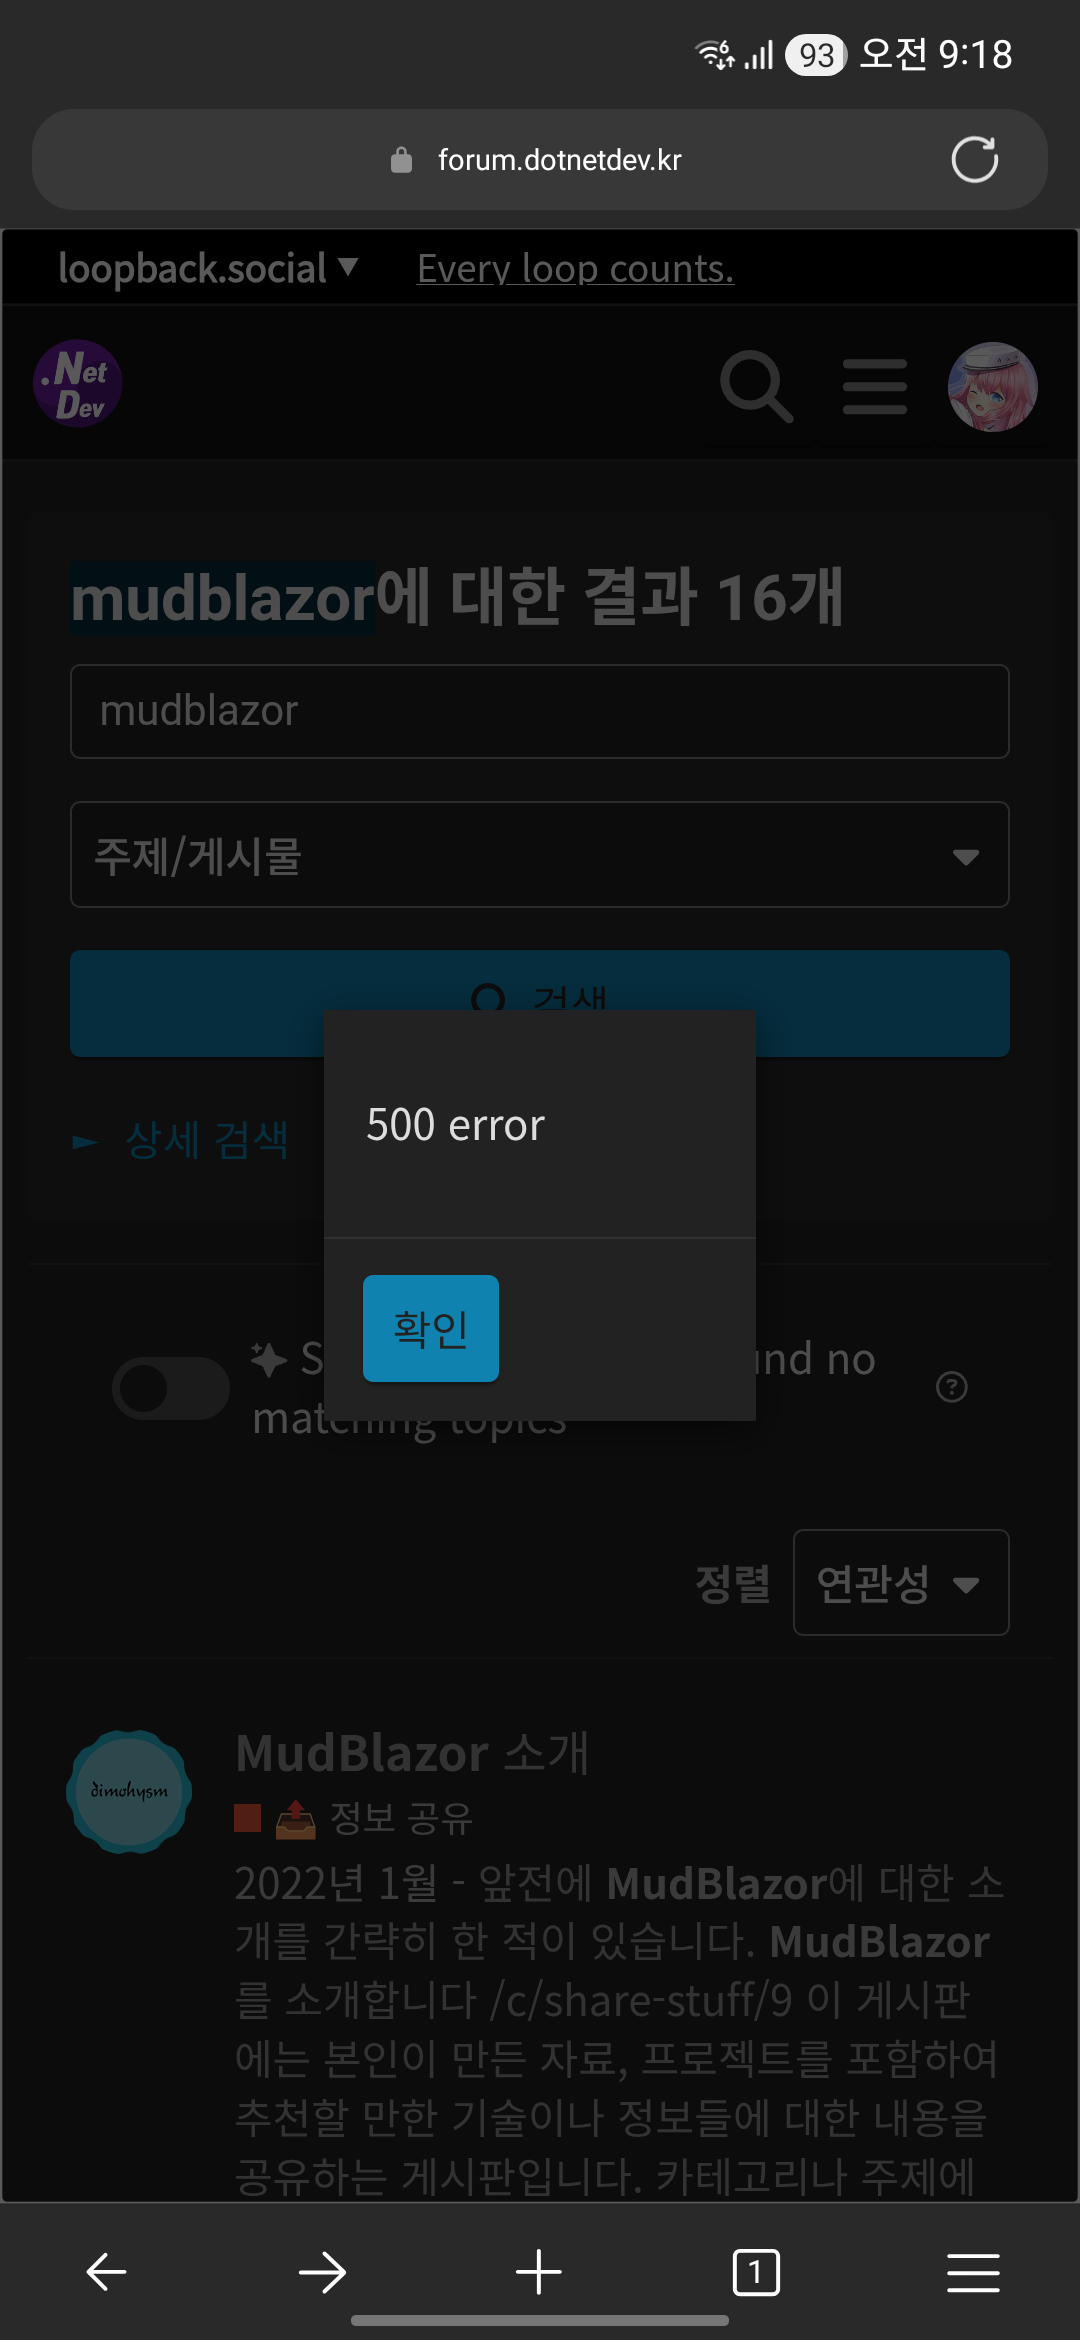Toggle the AI search results switch

tap(171, 1388)
